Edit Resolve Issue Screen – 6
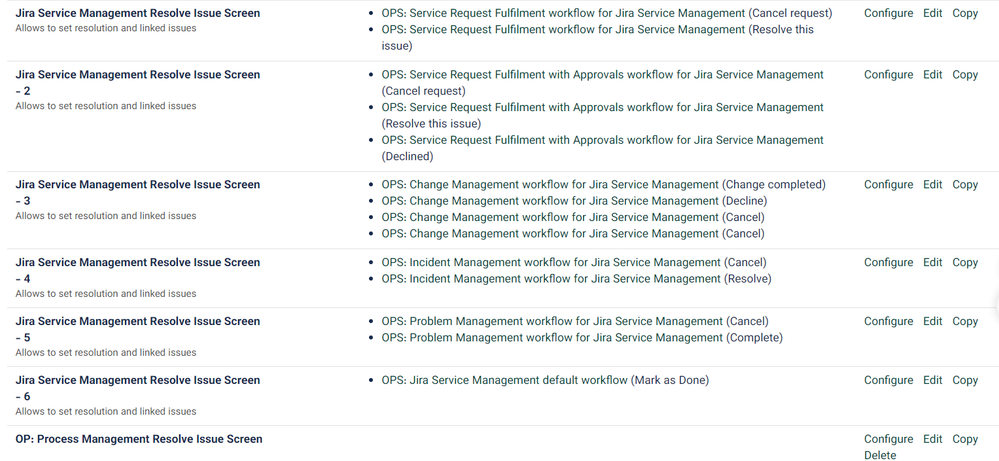Image resolution: width=999 pixels, height=461 pixels. point(932,380)
